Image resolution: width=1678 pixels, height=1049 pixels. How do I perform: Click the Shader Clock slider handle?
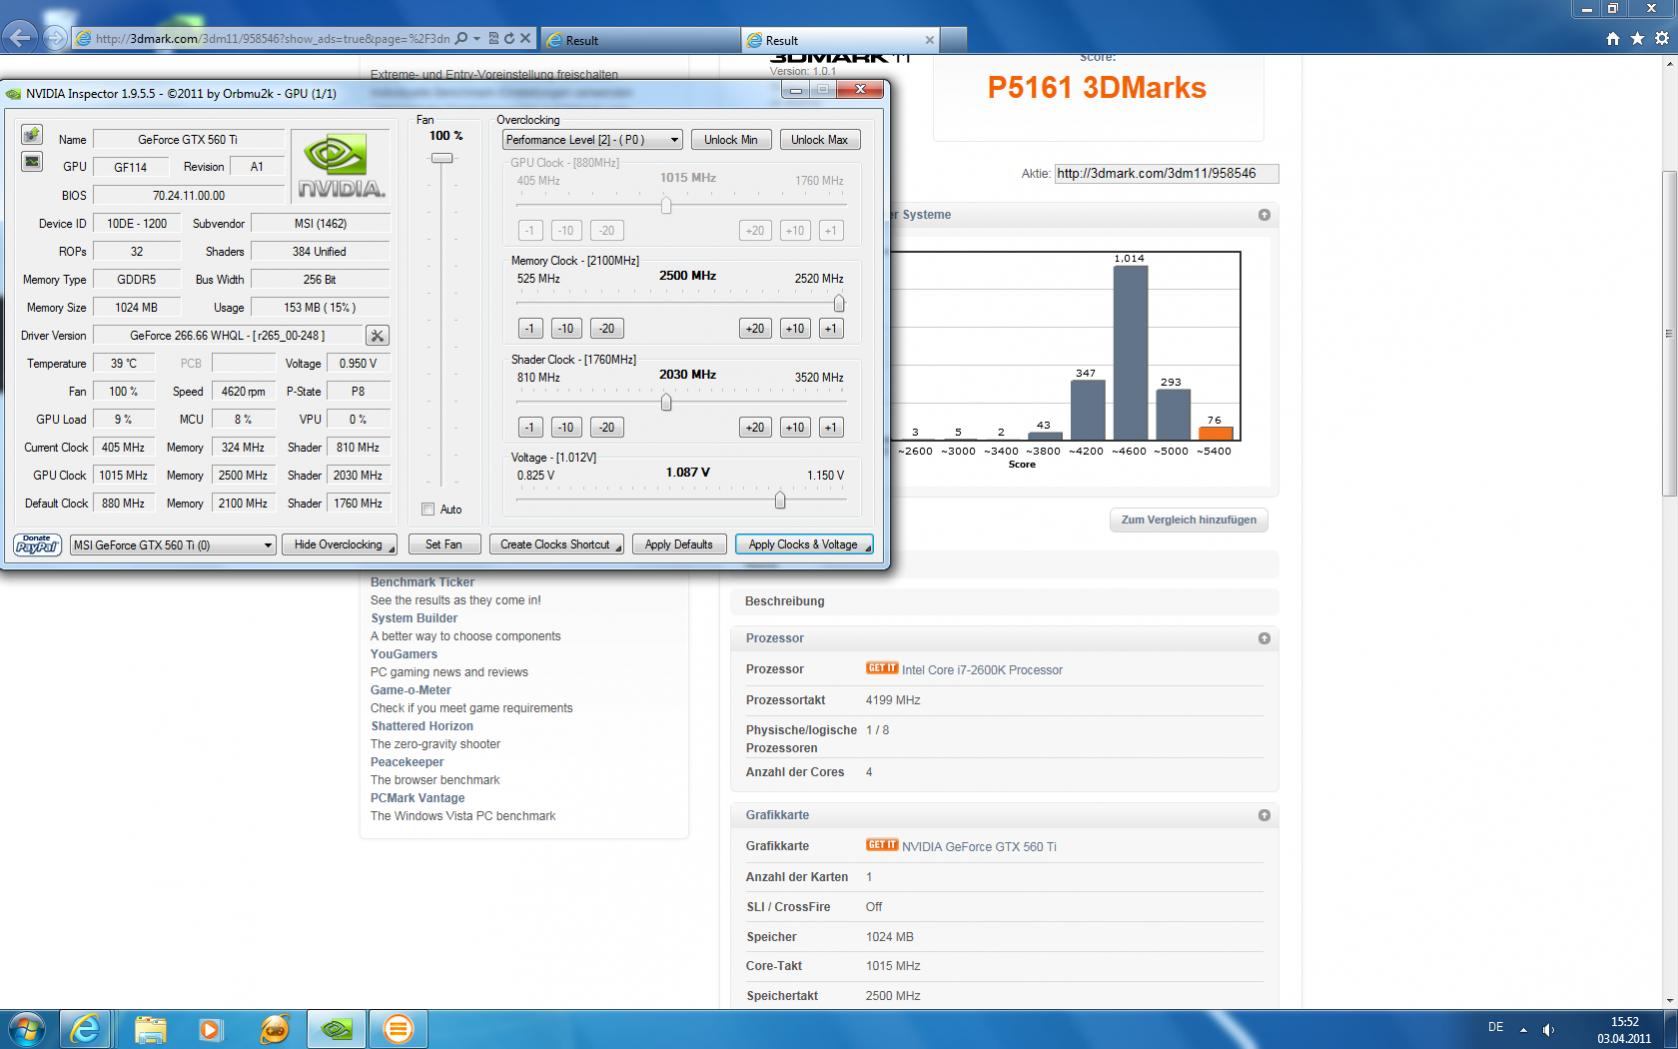coord(666,402)
